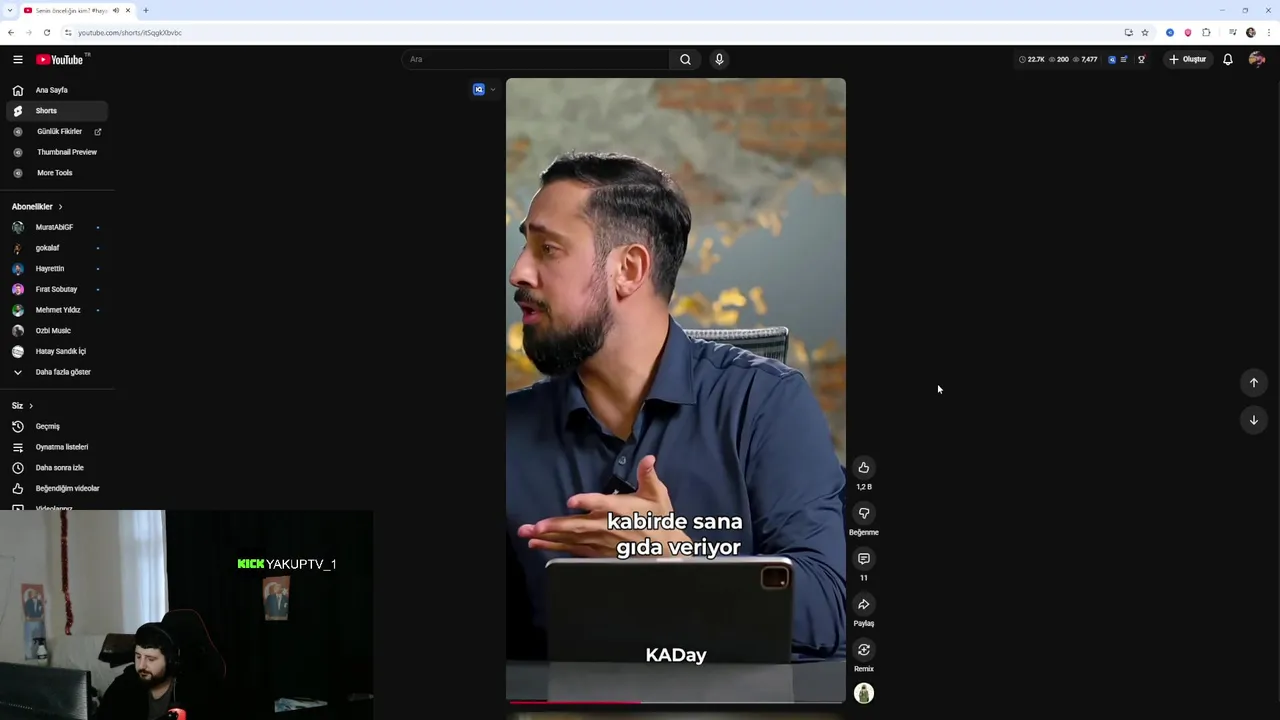This screenshot has height=720, width=1280.
Task: Open the Chrome three-dot menu
Action: tap(1269, 32)
